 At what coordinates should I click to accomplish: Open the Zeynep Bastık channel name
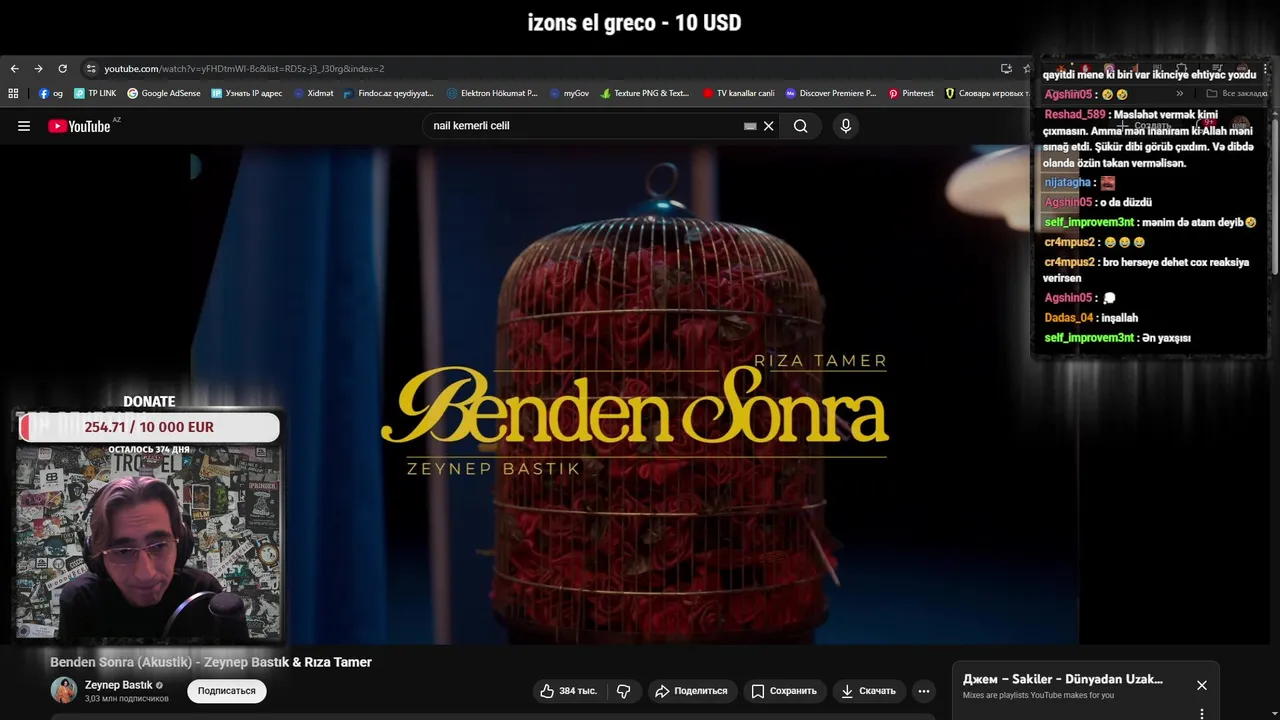(x=118, y=685)
